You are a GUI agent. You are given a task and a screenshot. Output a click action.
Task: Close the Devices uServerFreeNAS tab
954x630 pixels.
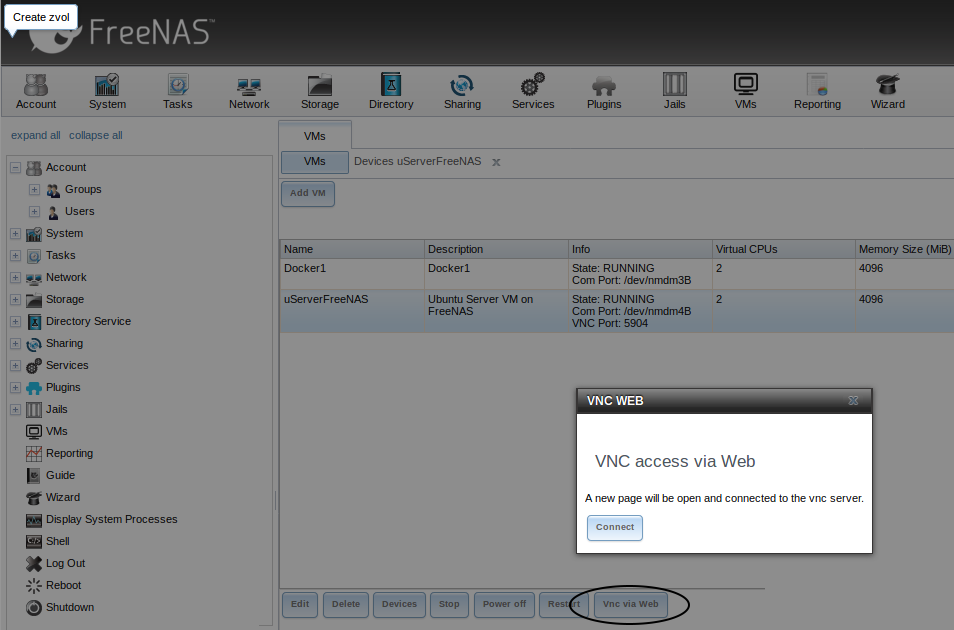(x=496, y=162)
